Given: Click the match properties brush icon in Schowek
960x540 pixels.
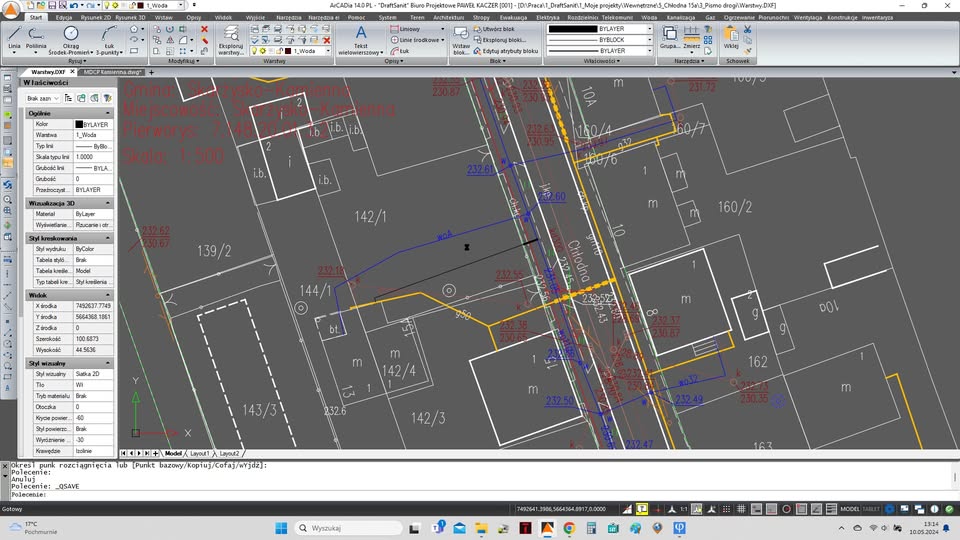Looking at the screenshot, I should pos(748,51).
